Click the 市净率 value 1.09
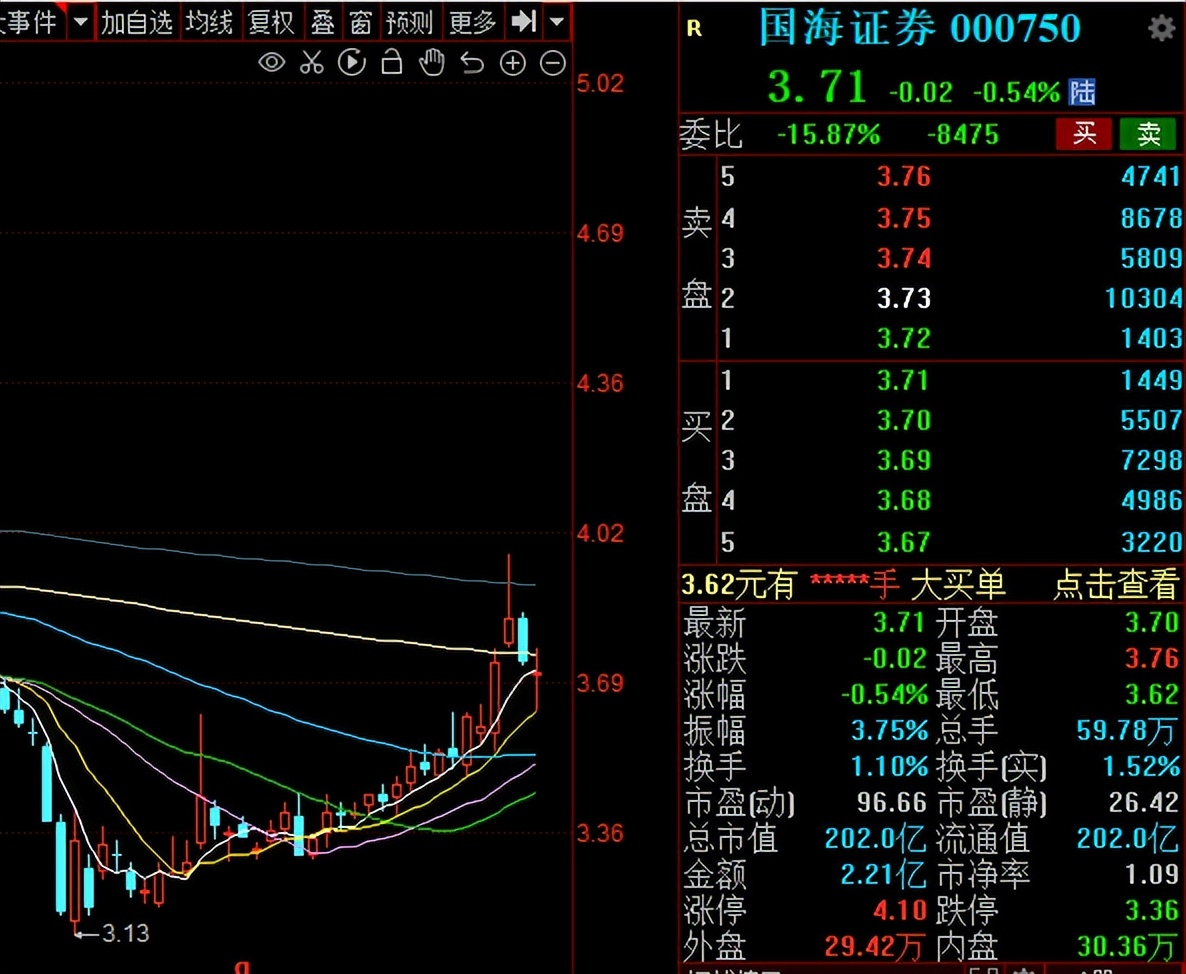Screen dimensions: 1186x974 1152,874
